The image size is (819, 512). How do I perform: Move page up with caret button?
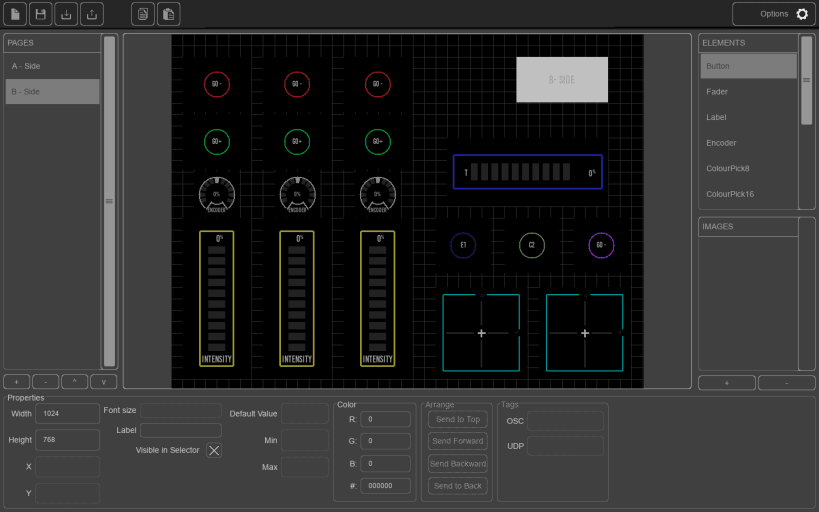pyautogui.click(x=75, y=382)
